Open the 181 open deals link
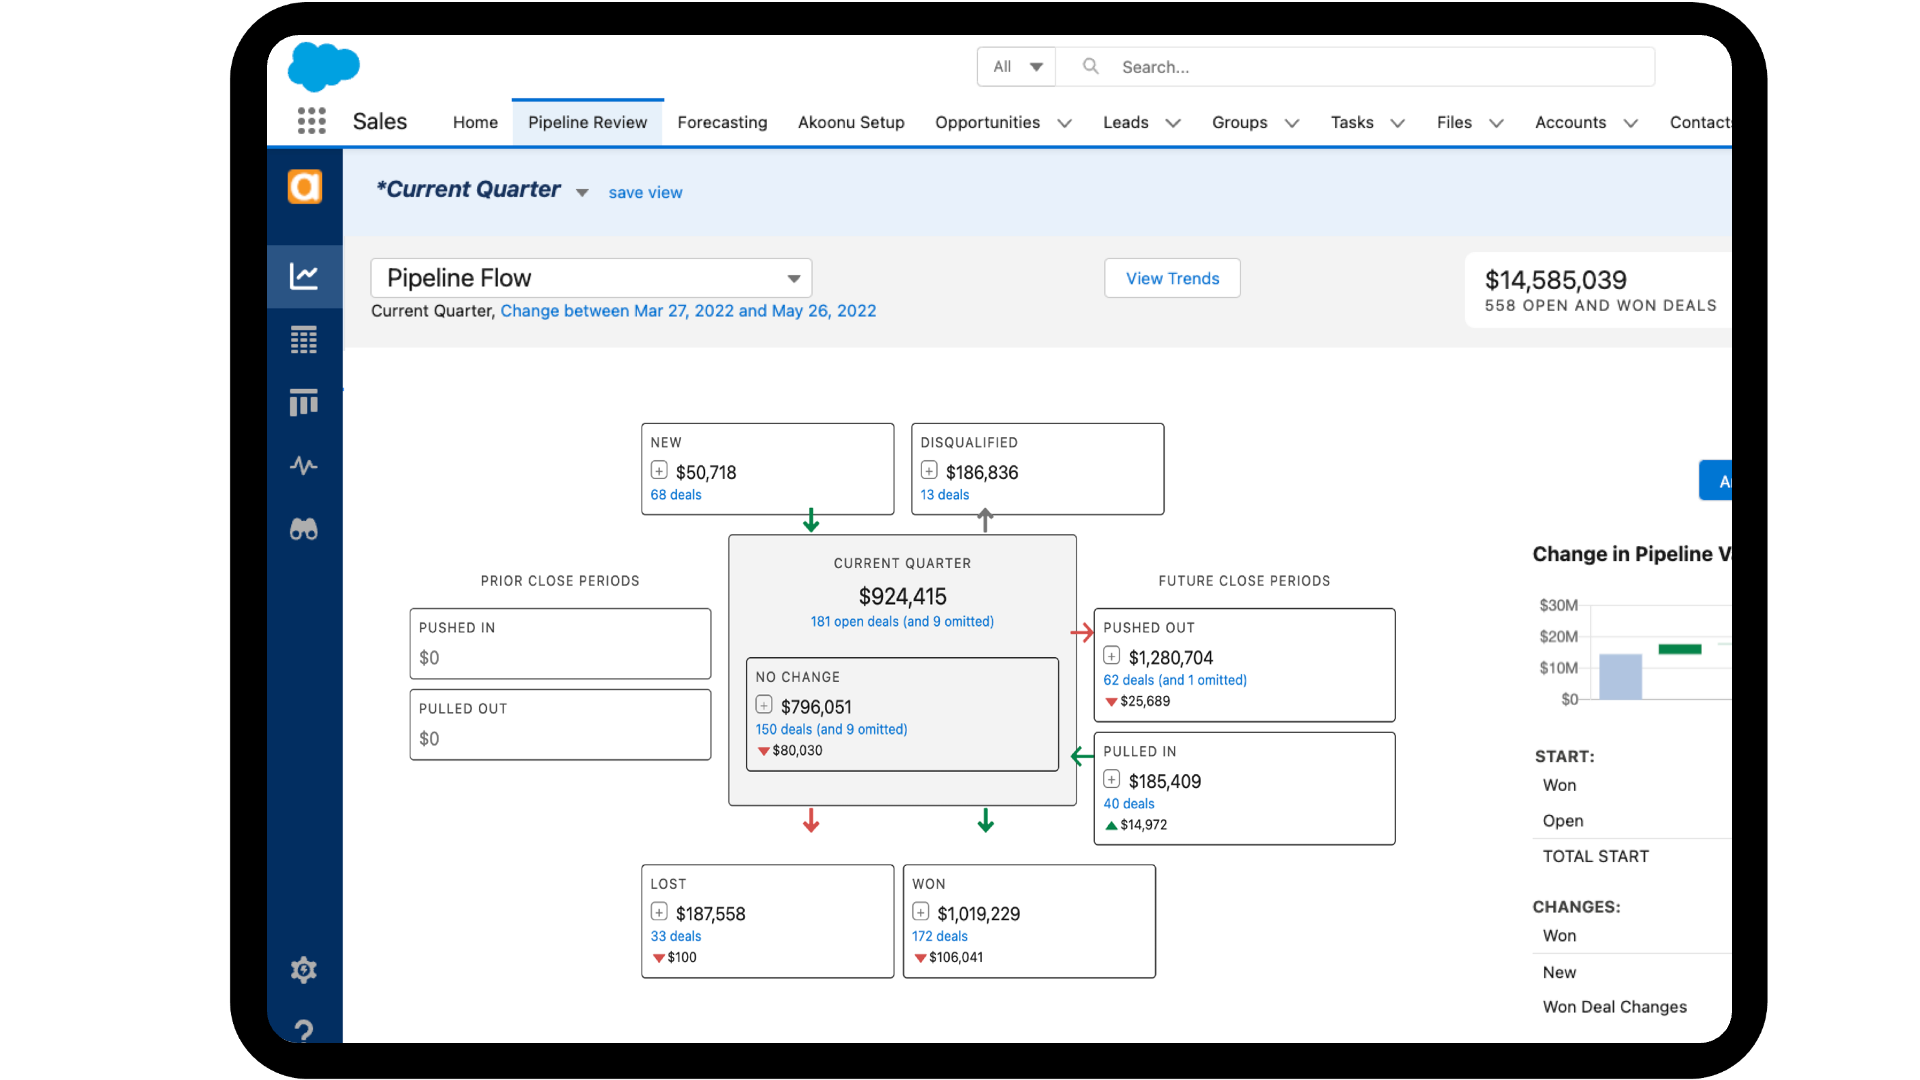Viewport: 1920px width, 1080px height. point(902,622)
